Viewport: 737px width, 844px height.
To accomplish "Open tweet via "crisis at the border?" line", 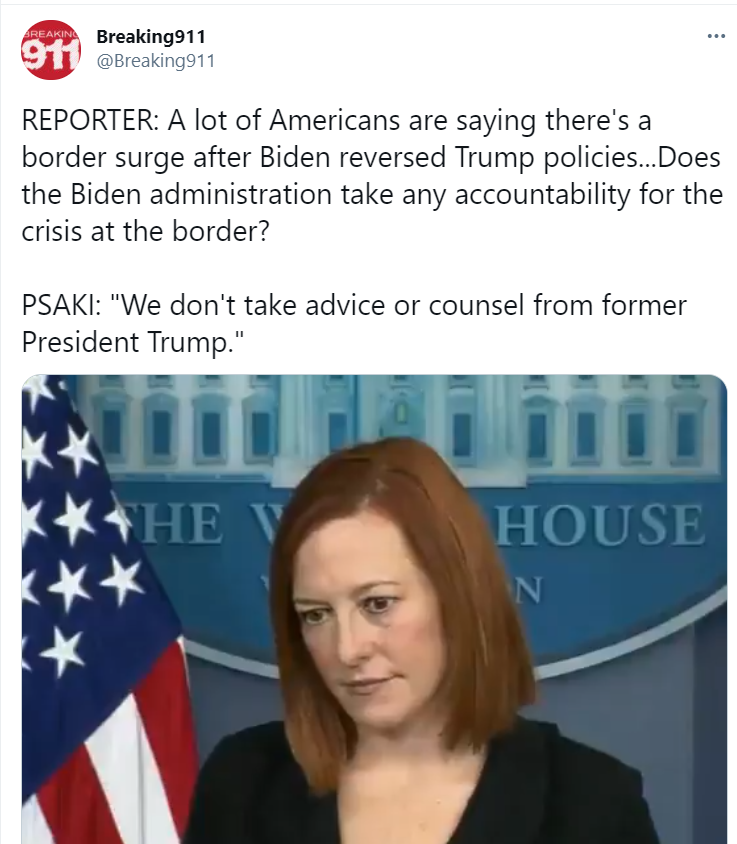I will [145, 231].
